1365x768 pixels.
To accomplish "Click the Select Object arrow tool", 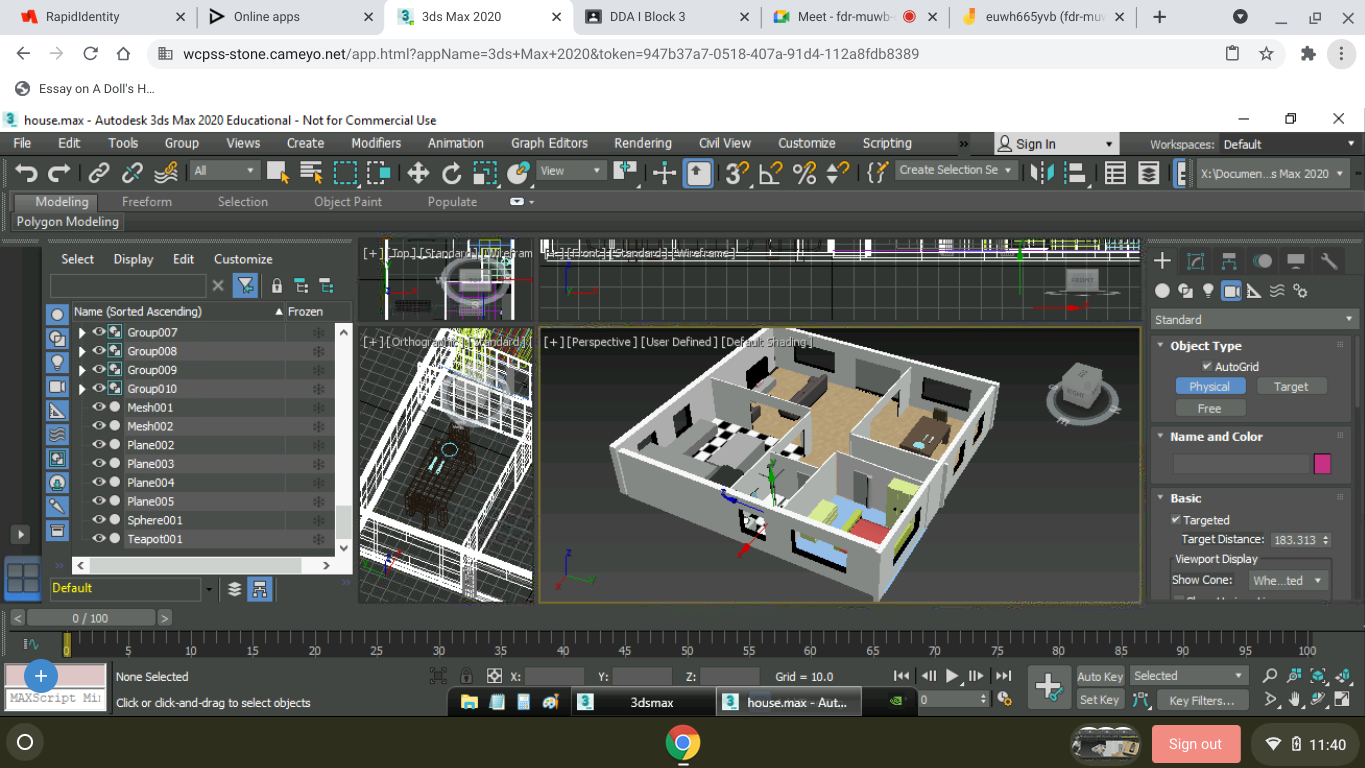I will (278, 172).
